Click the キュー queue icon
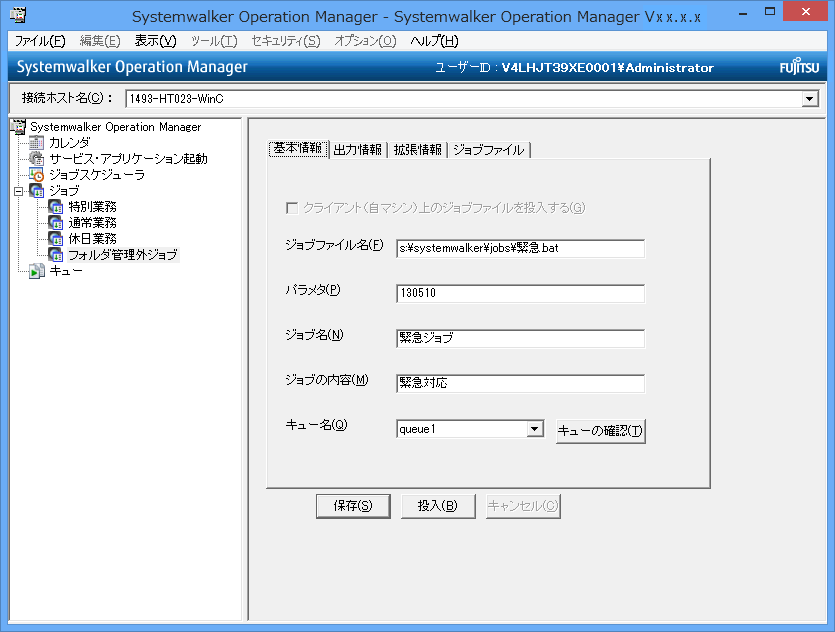Screen dimensions: 835x632 coord(37,271)
